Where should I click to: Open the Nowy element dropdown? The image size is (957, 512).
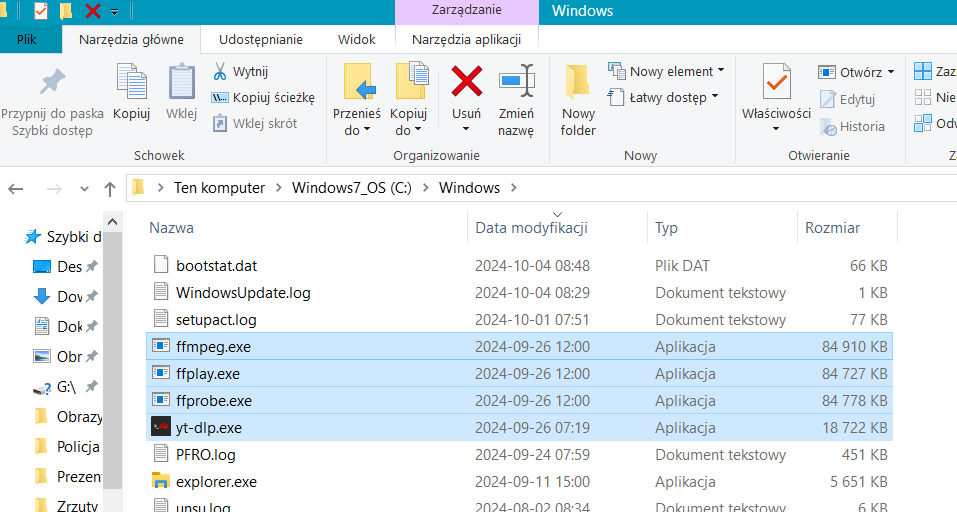point(666,72)
